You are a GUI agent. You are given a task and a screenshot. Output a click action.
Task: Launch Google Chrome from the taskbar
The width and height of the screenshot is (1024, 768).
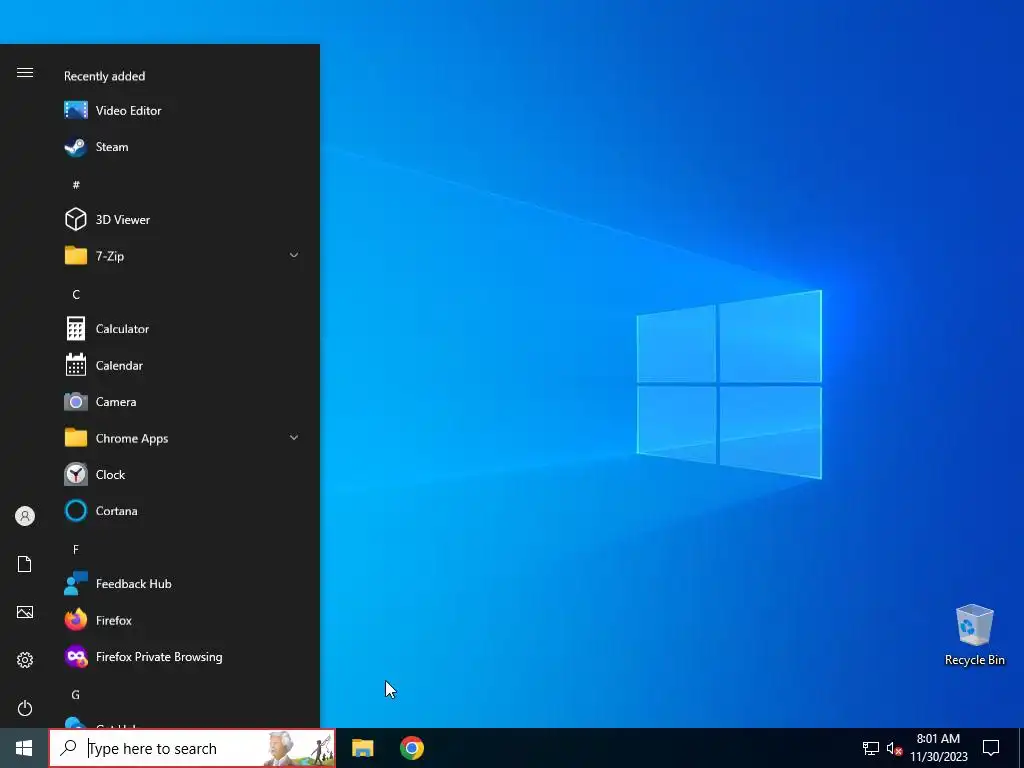point(412,748)
